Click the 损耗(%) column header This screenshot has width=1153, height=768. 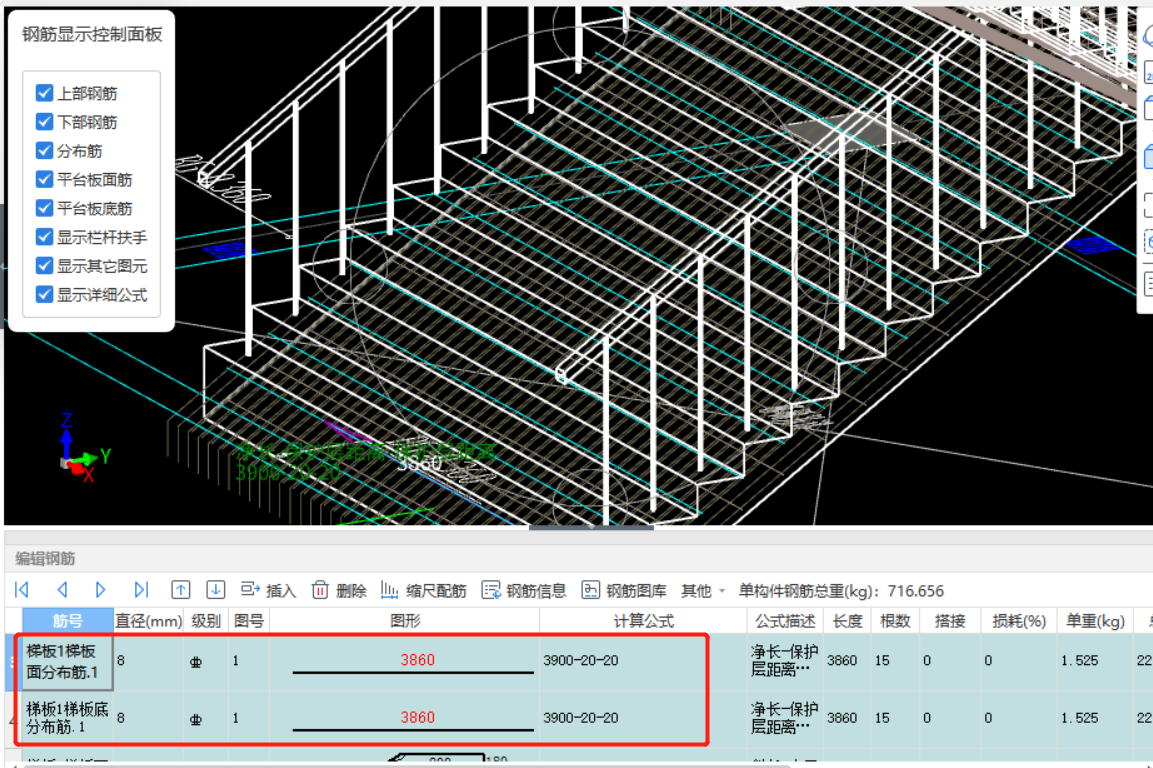click(1018, 621)
